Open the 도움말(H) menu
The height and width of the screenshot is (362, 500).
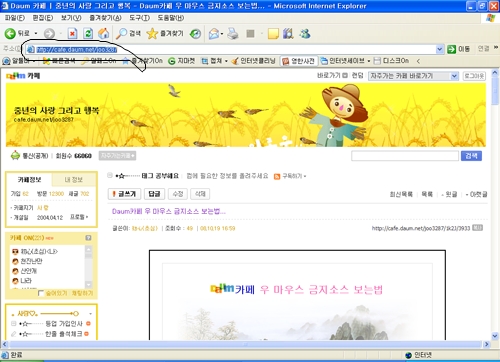[170, 18]
